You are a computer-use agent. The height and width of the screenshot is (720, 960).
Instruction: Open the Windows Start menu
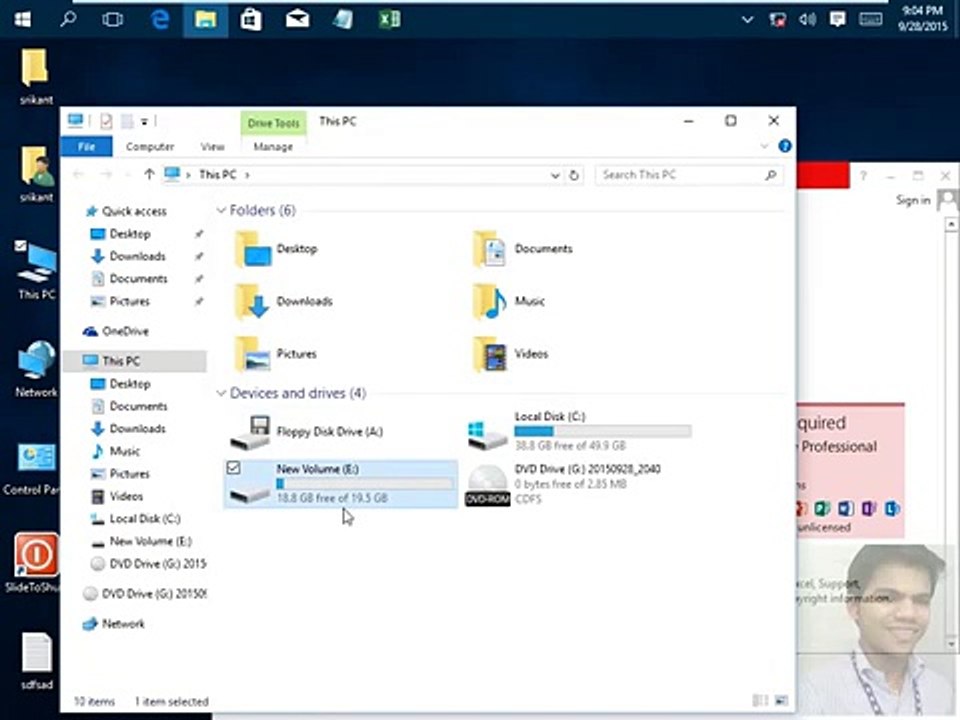(23, 20)
